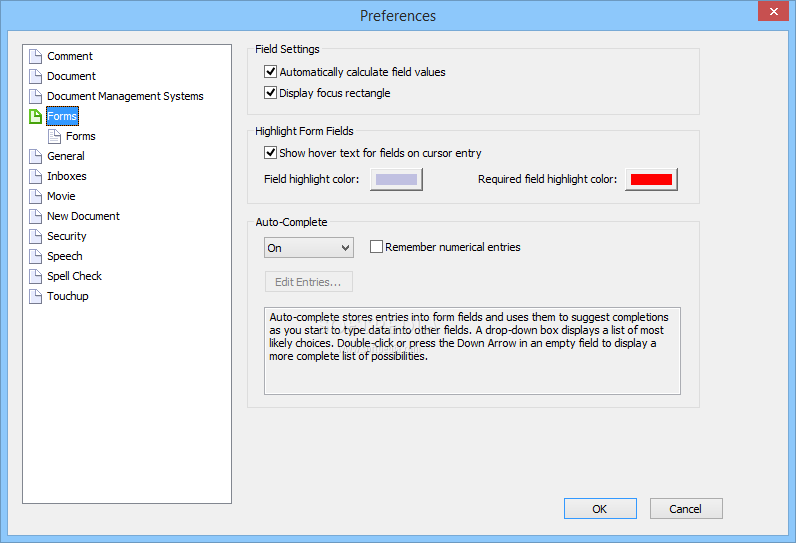Click the OK button
The height and width of the screenshot is (543, 796).
click(600, 508)
